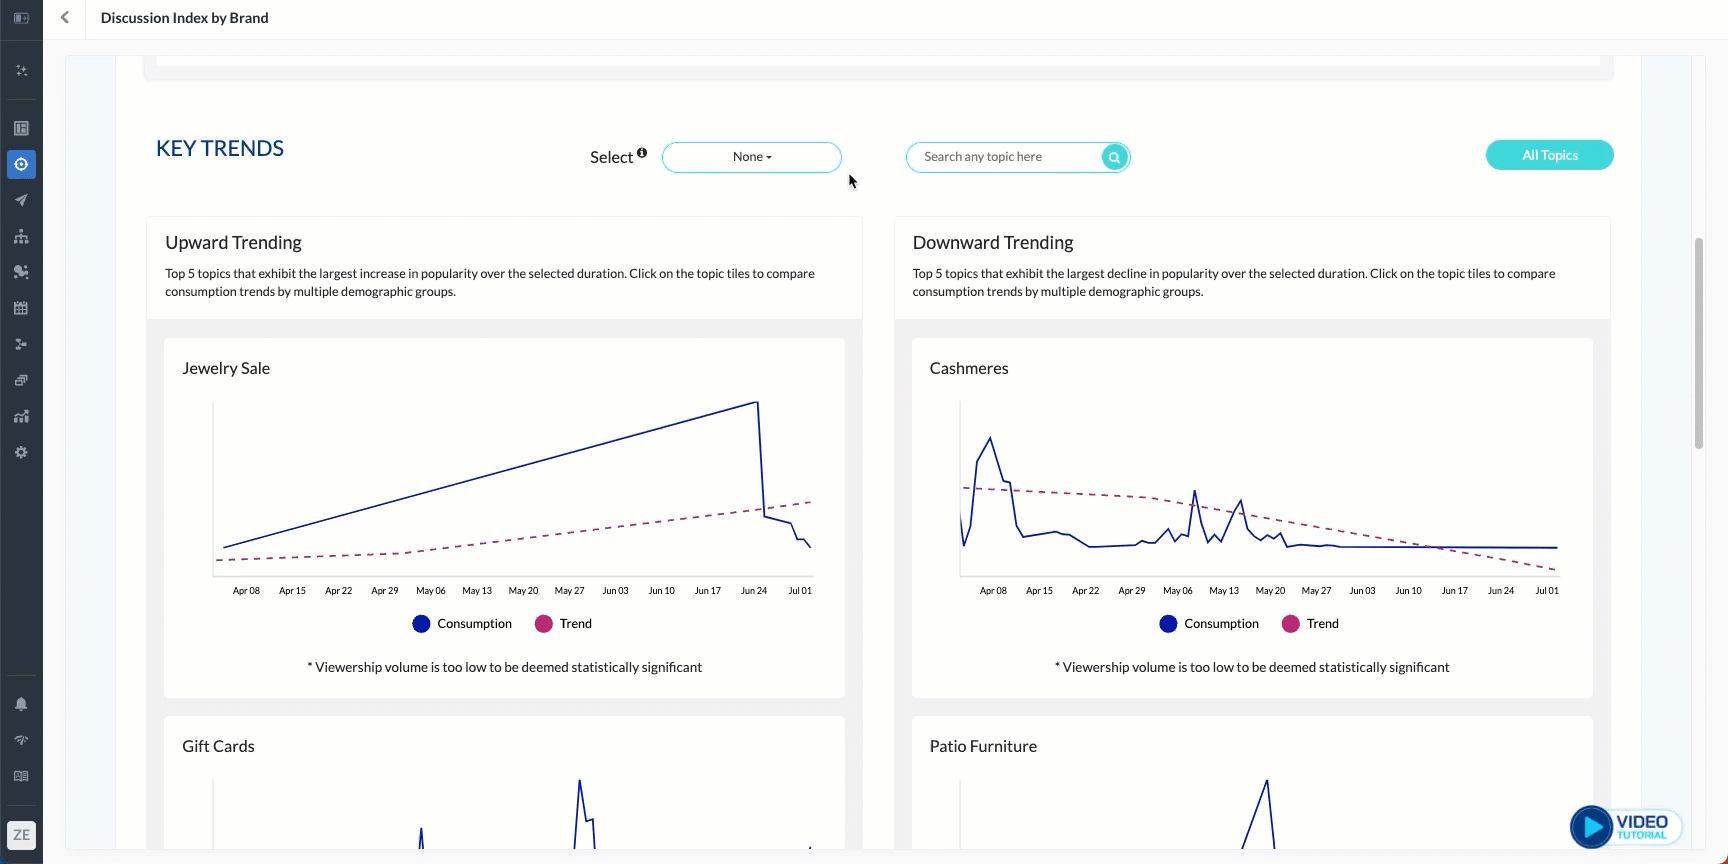The height and width of the screenshot is (864, 1728).
Task: Click the Consumption blue swatch in Cashmeres chart
Action: pos(1168,624)
